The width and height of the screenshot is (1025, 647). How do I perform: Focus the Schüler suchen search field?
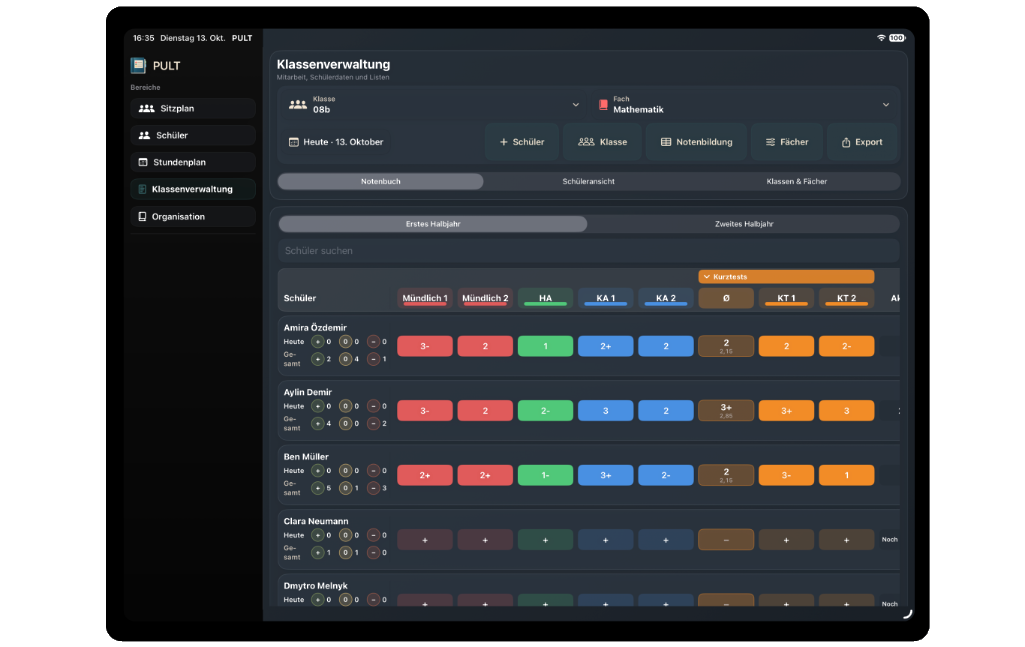tap(588, 251)
